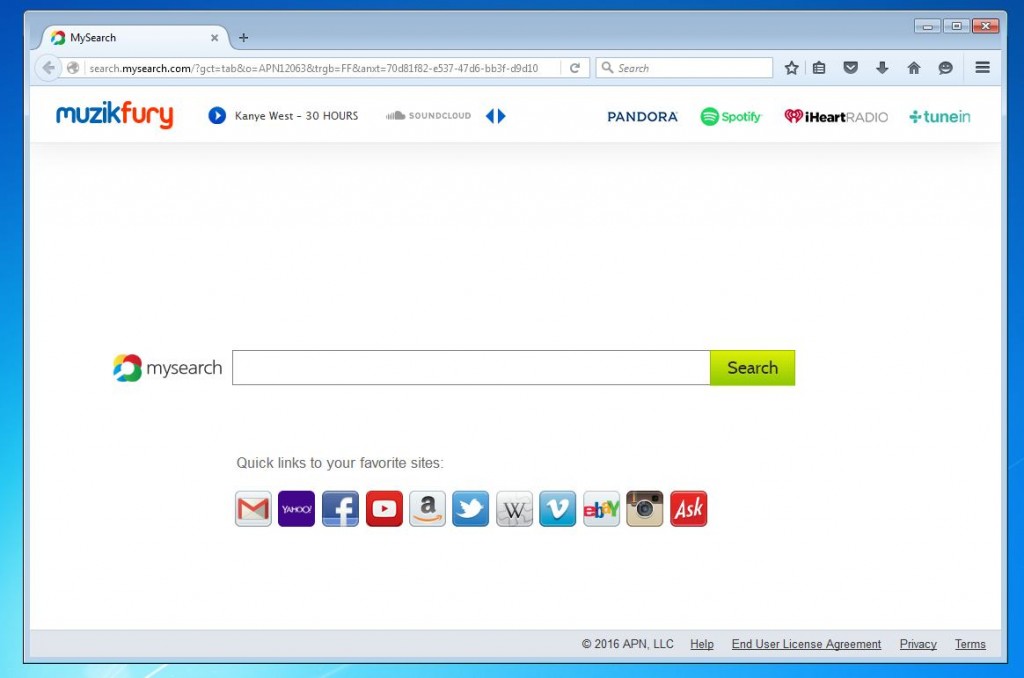Open the Terms footer link
The height and width of the screenshot is (678, 1024).
coord(970,644)
